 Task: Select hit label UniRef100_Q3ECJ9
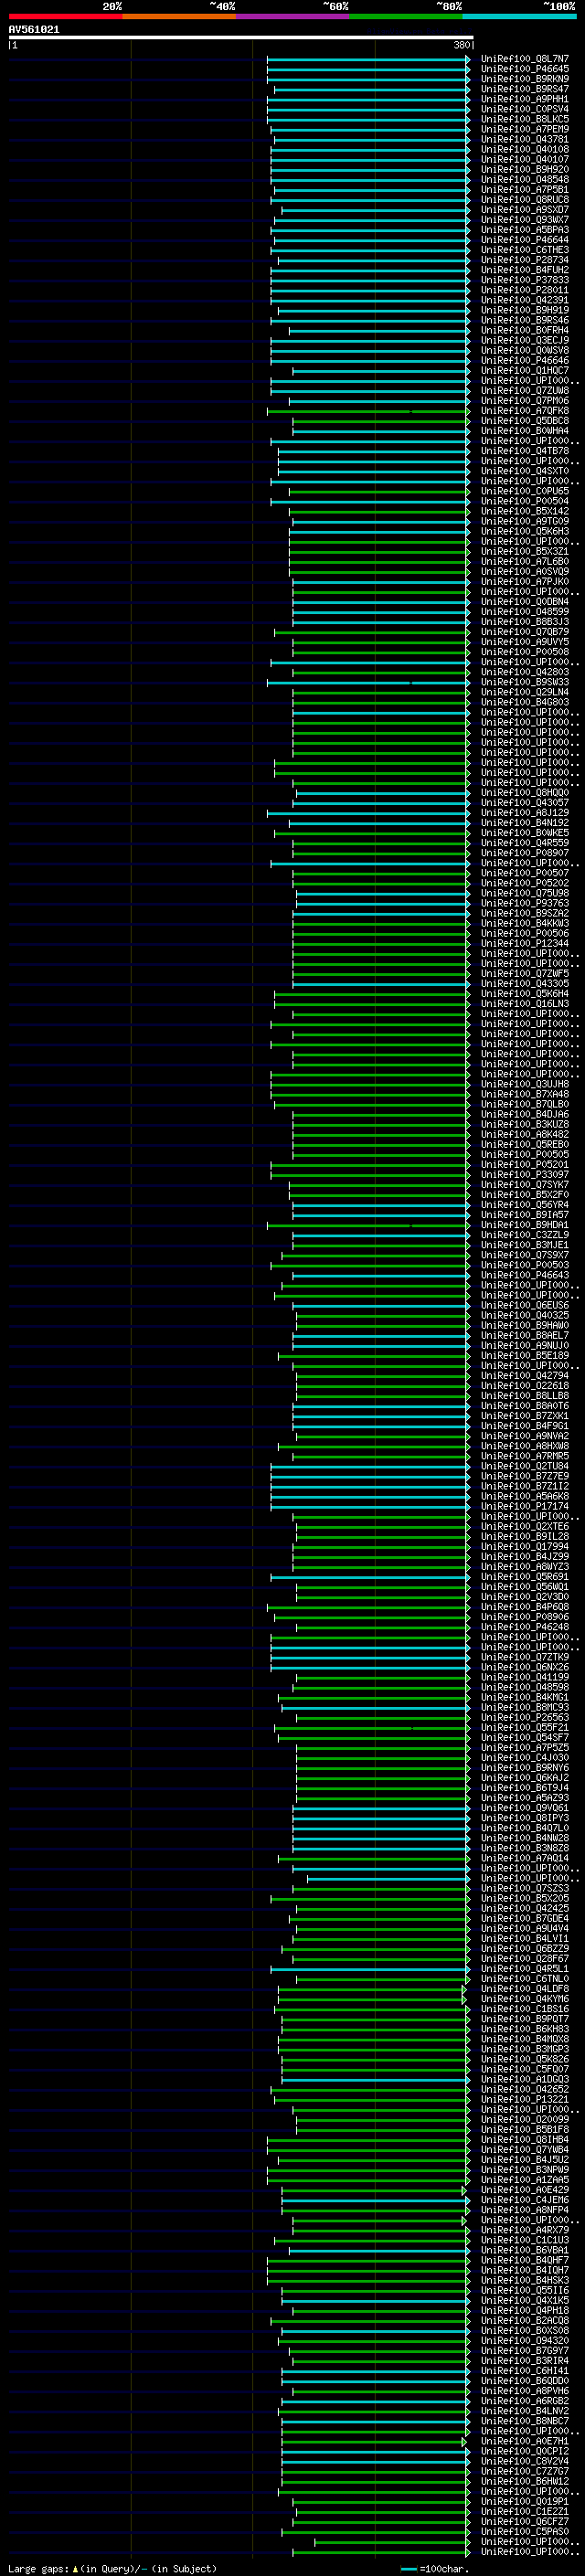(525, 340)
